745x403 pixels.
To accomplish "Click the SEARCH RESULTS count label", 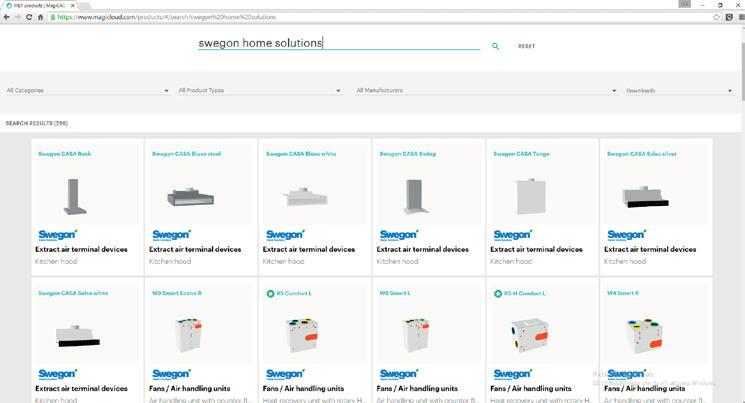I will pyautogui.click(x=37, y=124).
